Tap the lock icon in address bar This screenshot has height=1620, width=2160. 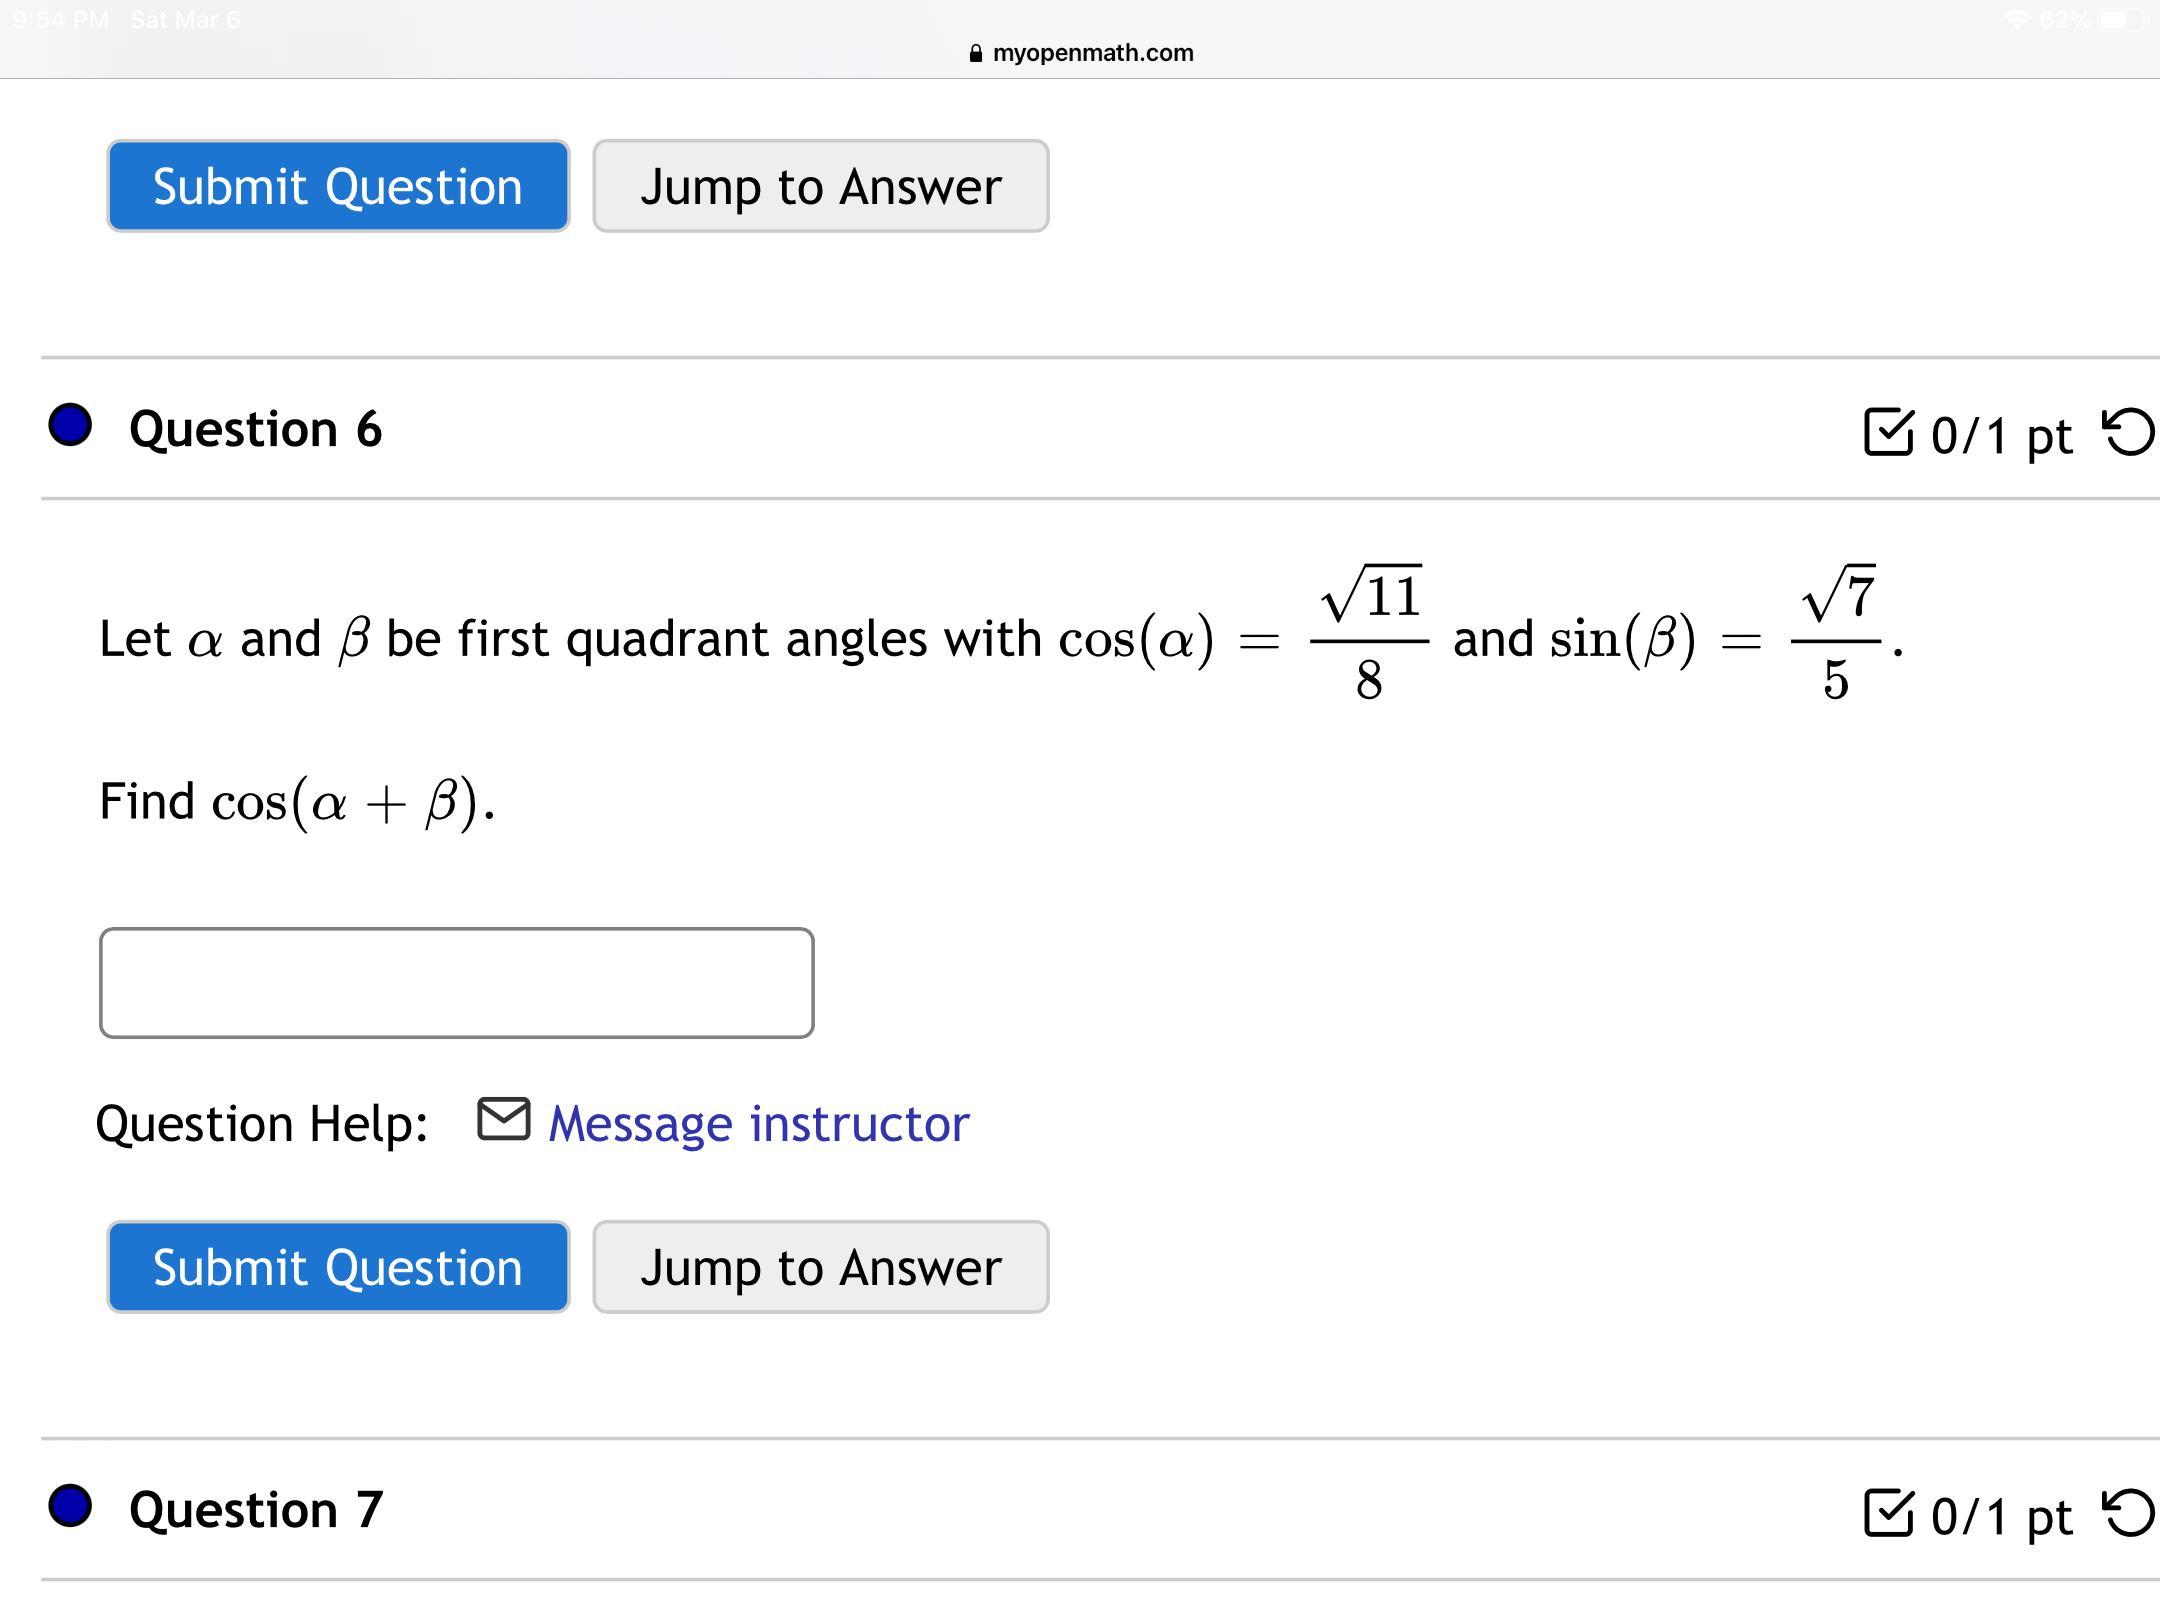(x=976, y=54)
